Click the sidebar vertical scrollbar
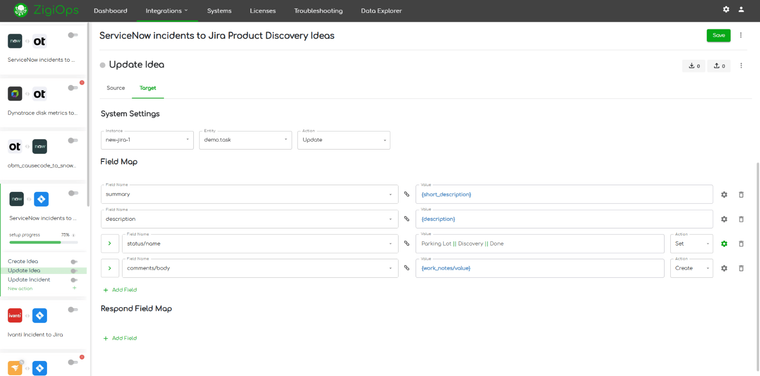Screen dimensions: 760x376 (x=88, y=114)
